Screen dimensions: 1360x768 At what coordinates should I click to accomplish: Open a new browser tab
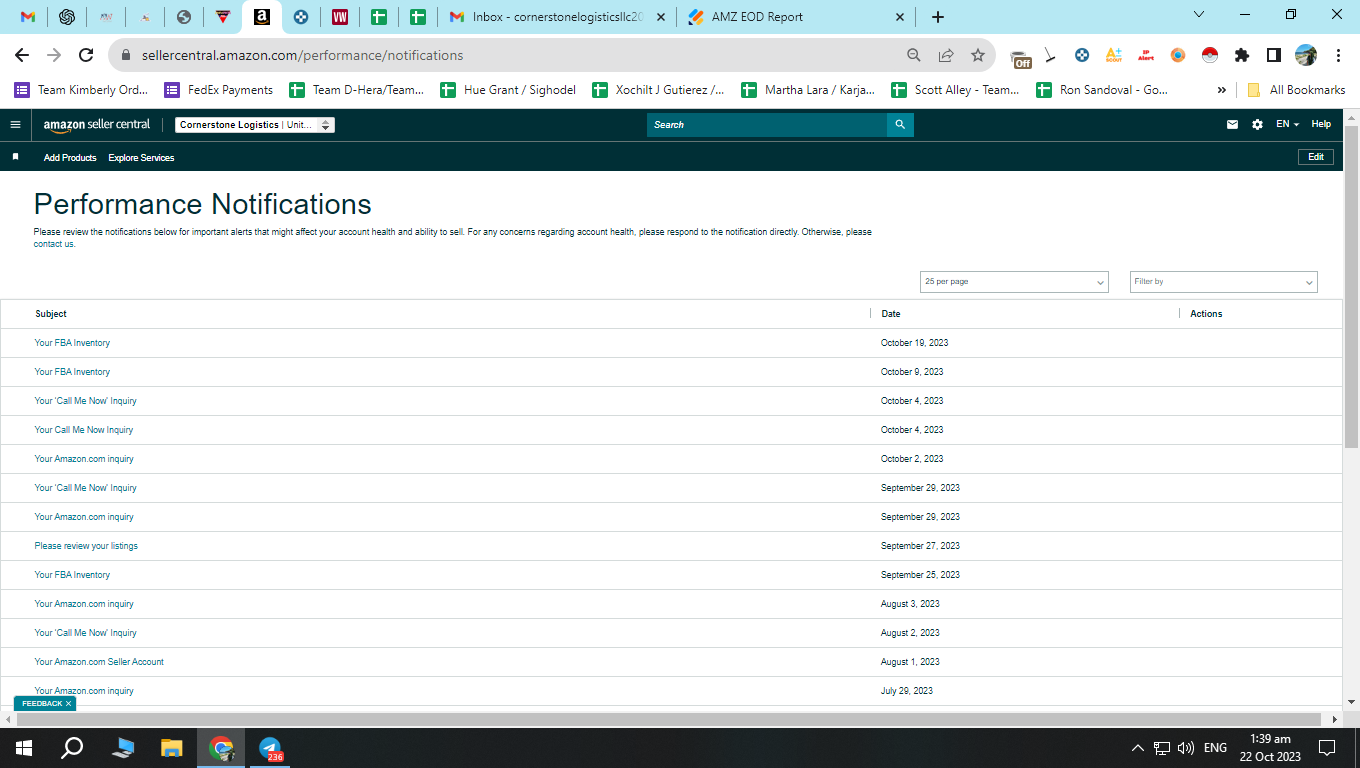click(937, 17)
